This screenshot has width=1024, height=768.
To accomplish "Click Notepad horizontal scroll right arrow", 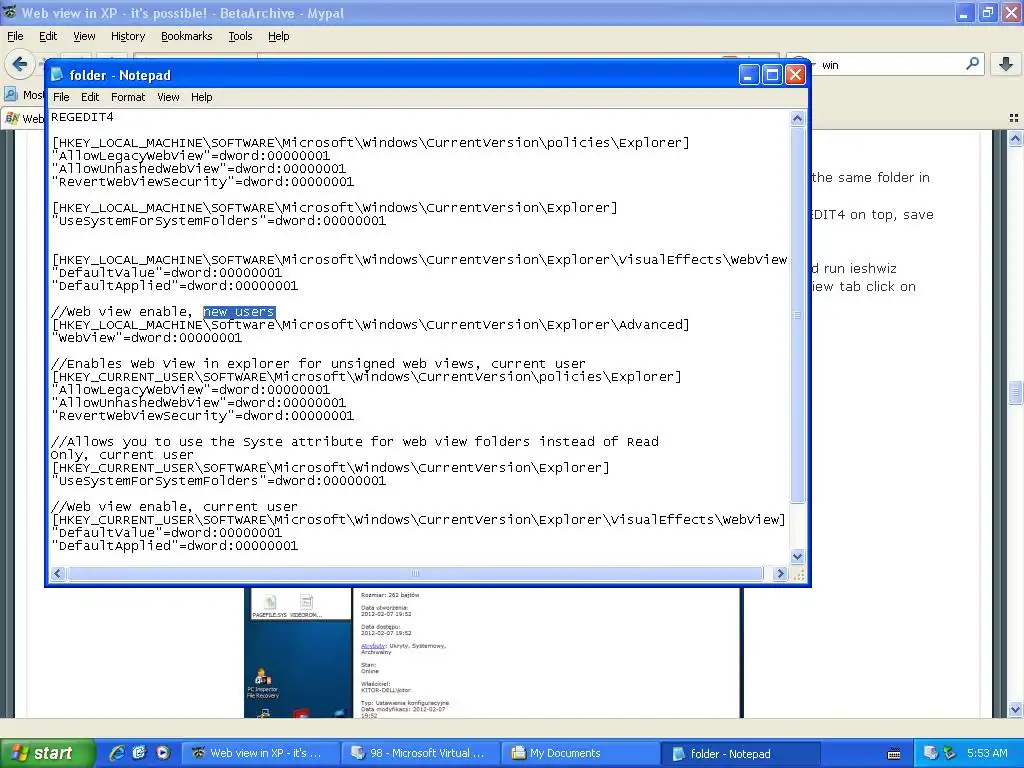I will coord(780,573).
